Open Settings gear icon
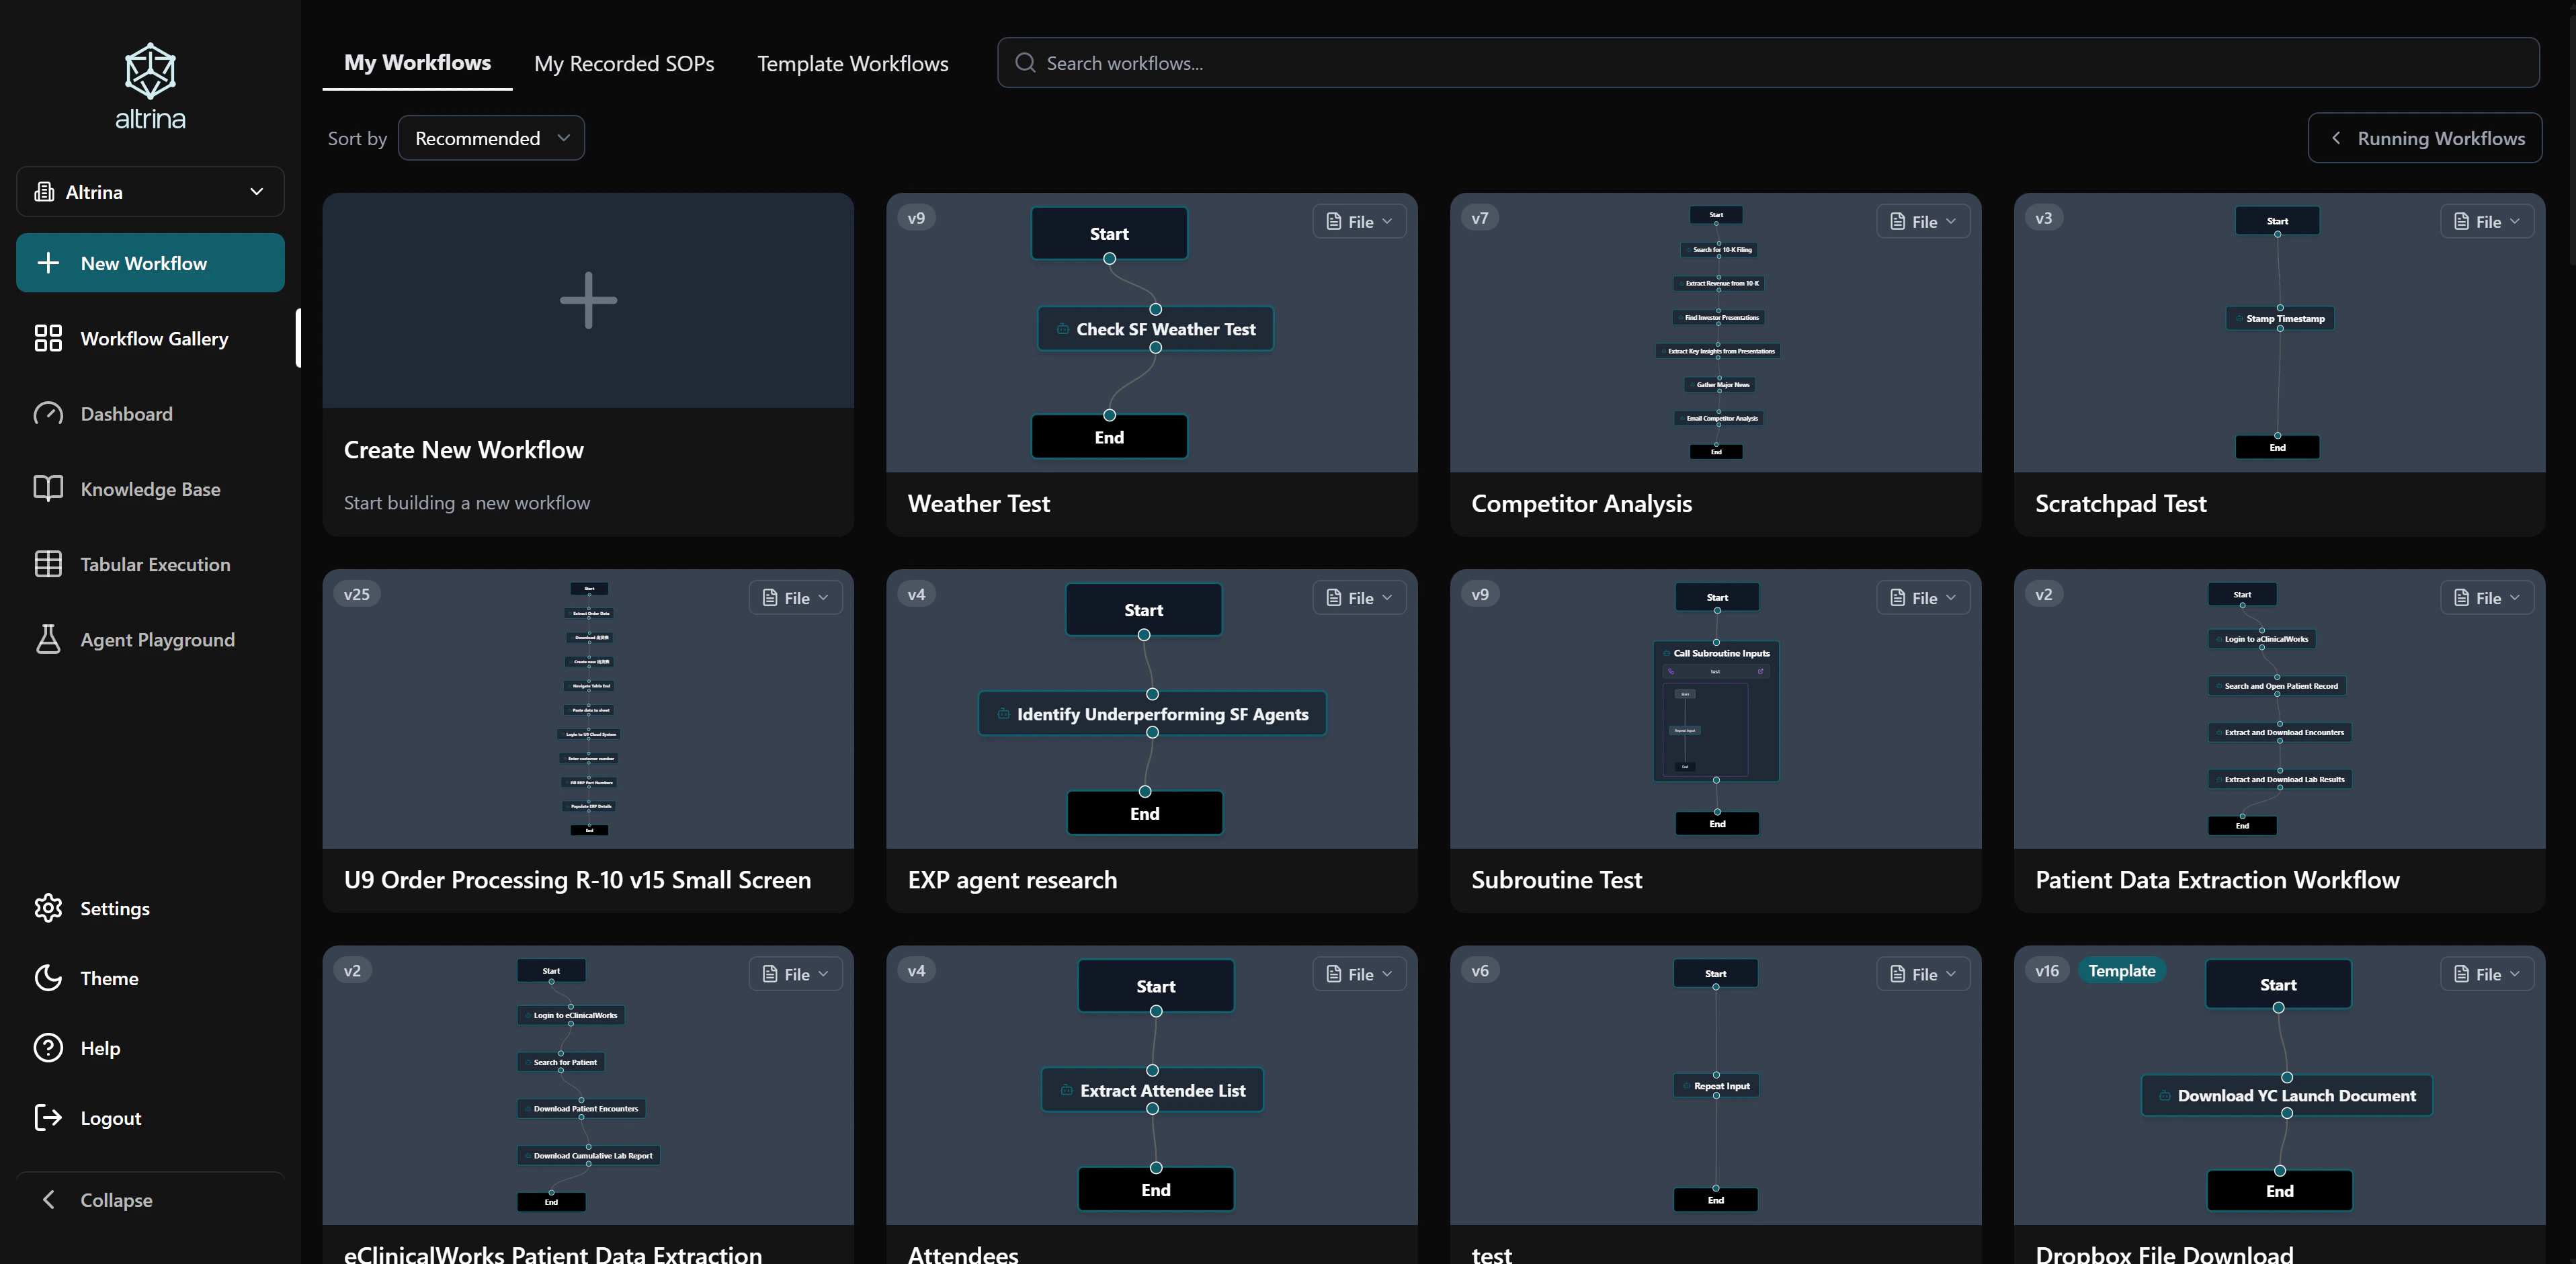 point(48,908)
